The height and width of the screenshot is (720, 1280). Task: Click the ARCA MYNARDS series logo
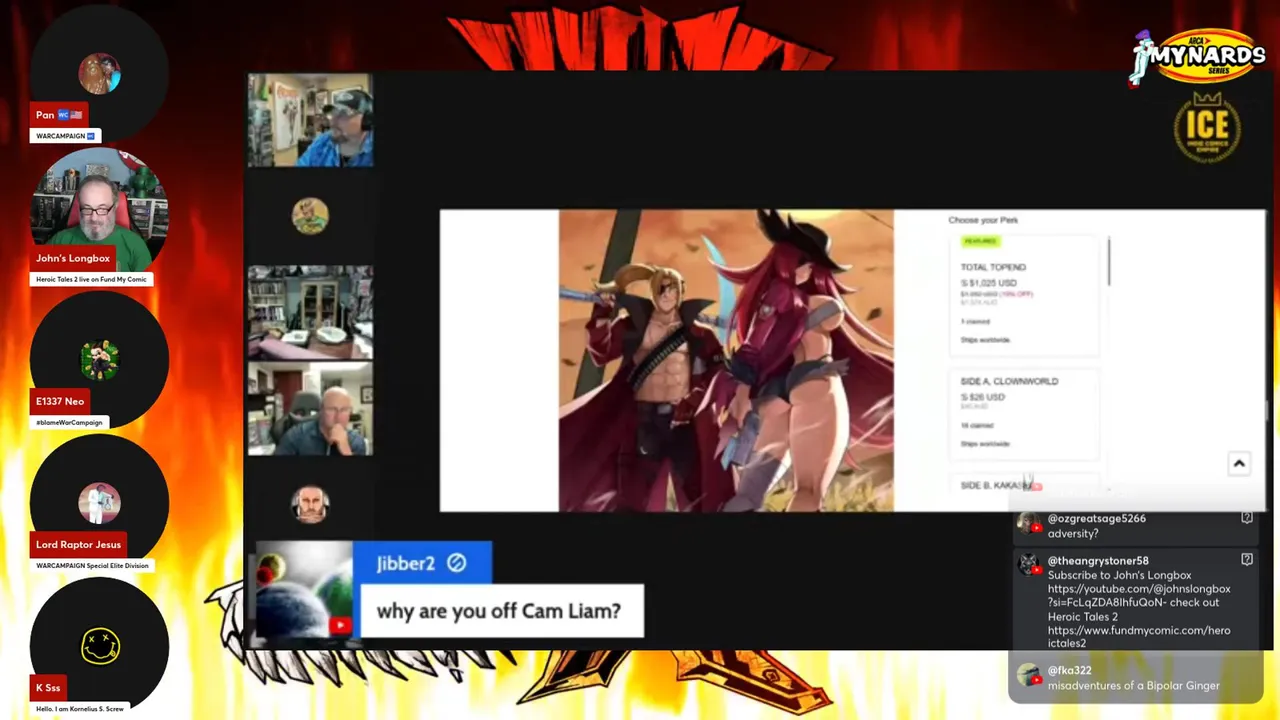click(x=1197, y=56)
